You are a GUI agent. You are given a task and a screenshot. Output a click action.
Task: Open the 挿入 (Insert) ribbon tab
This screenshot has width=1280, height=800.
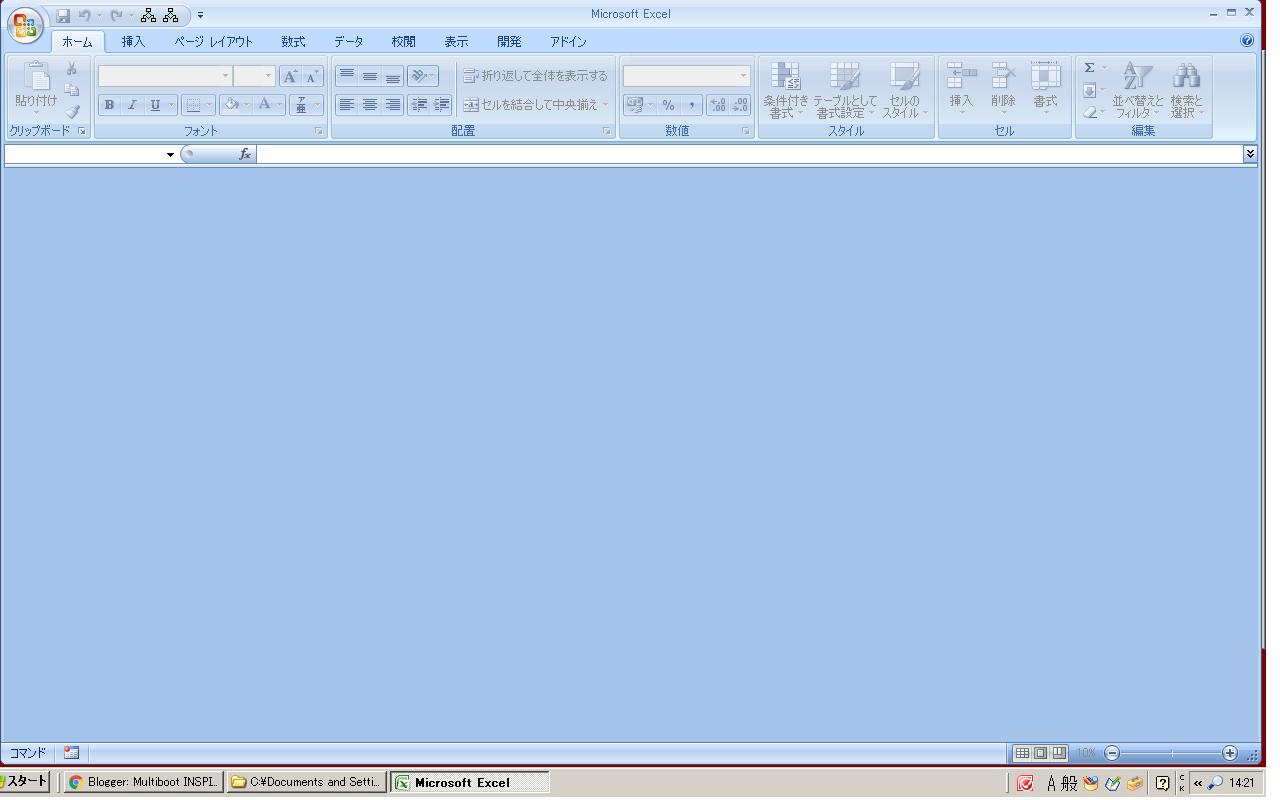tap(133, 42)
